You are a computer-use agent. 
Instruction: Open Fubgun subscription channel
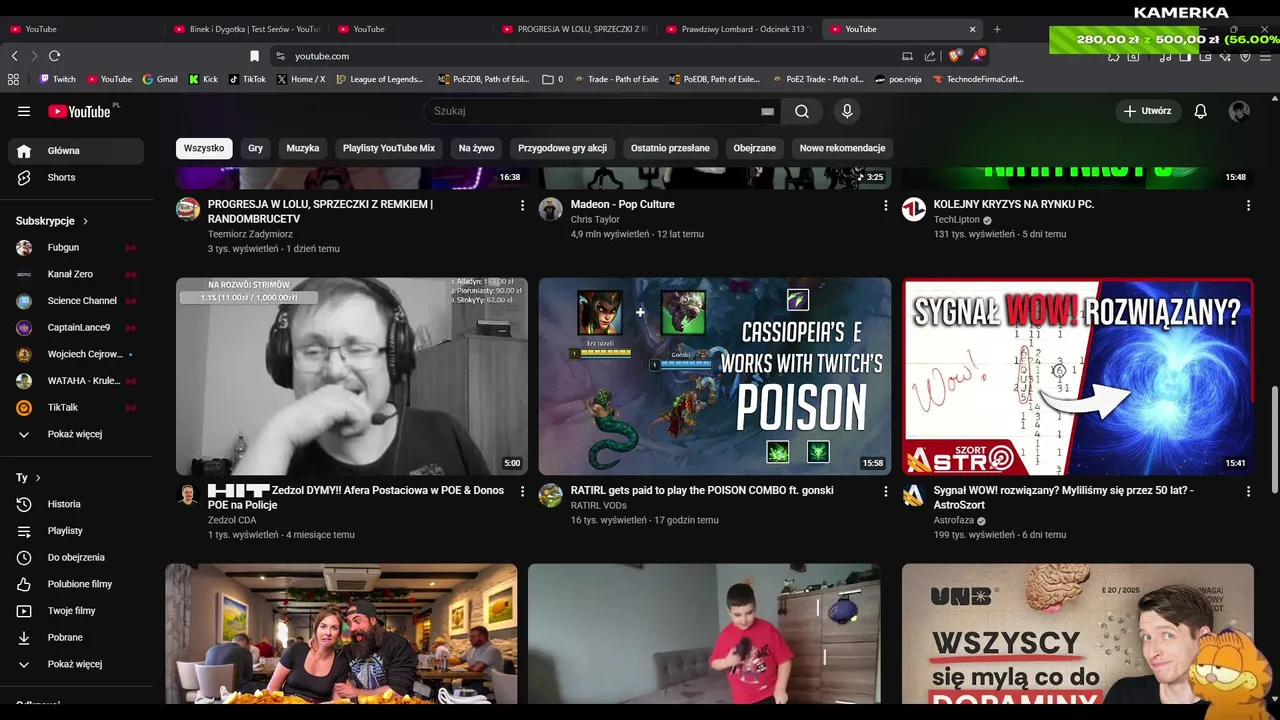click(77, 247)
